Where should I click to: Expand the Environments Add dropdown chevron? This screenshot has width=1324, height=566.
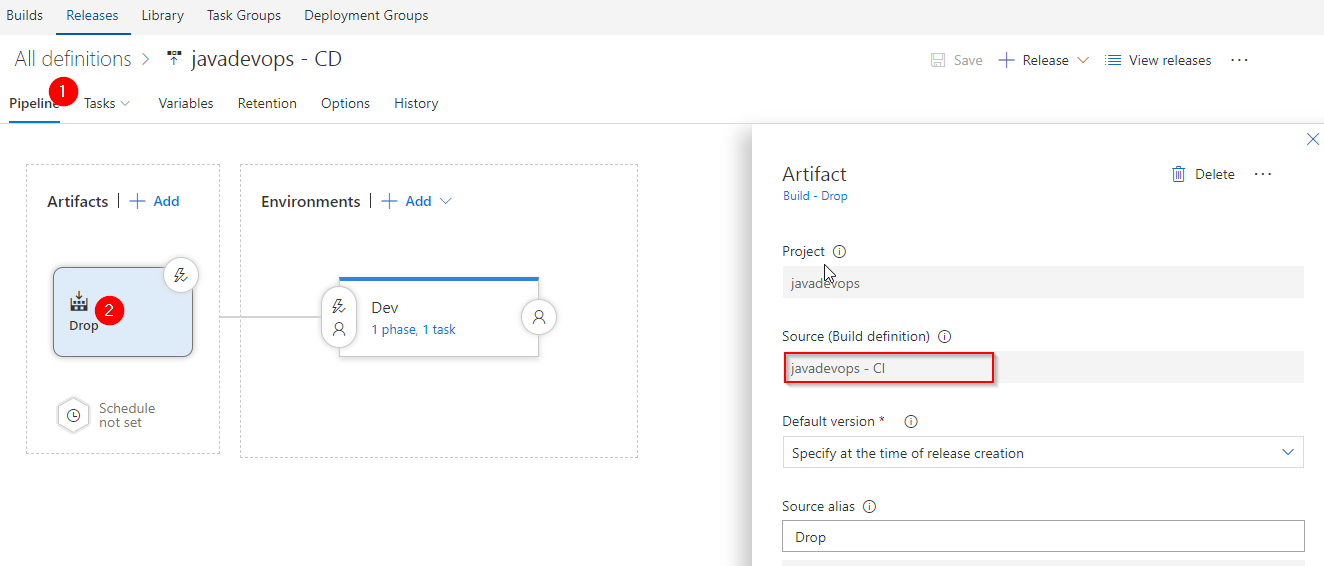(x=446, y=201)
